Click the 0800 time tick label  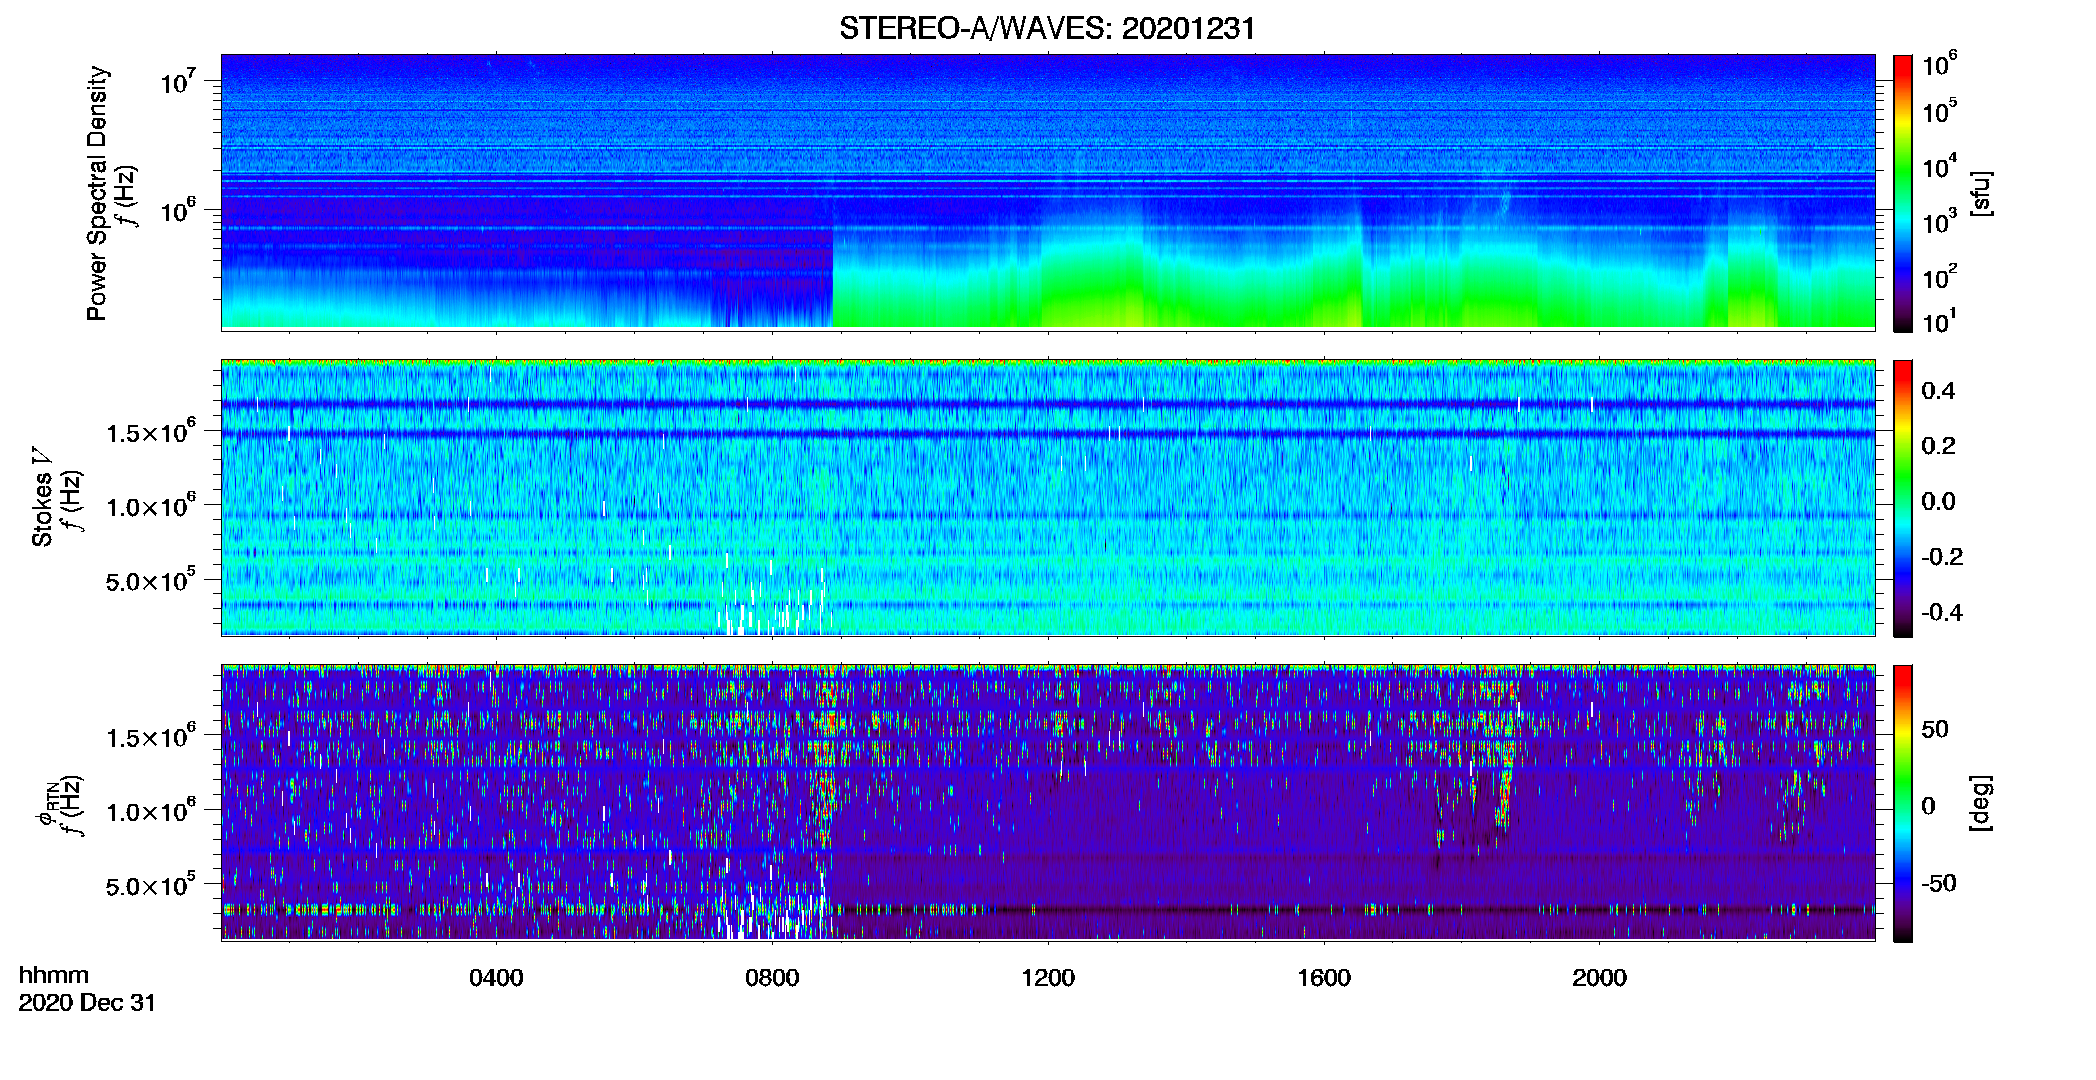(x=772, y=977)
